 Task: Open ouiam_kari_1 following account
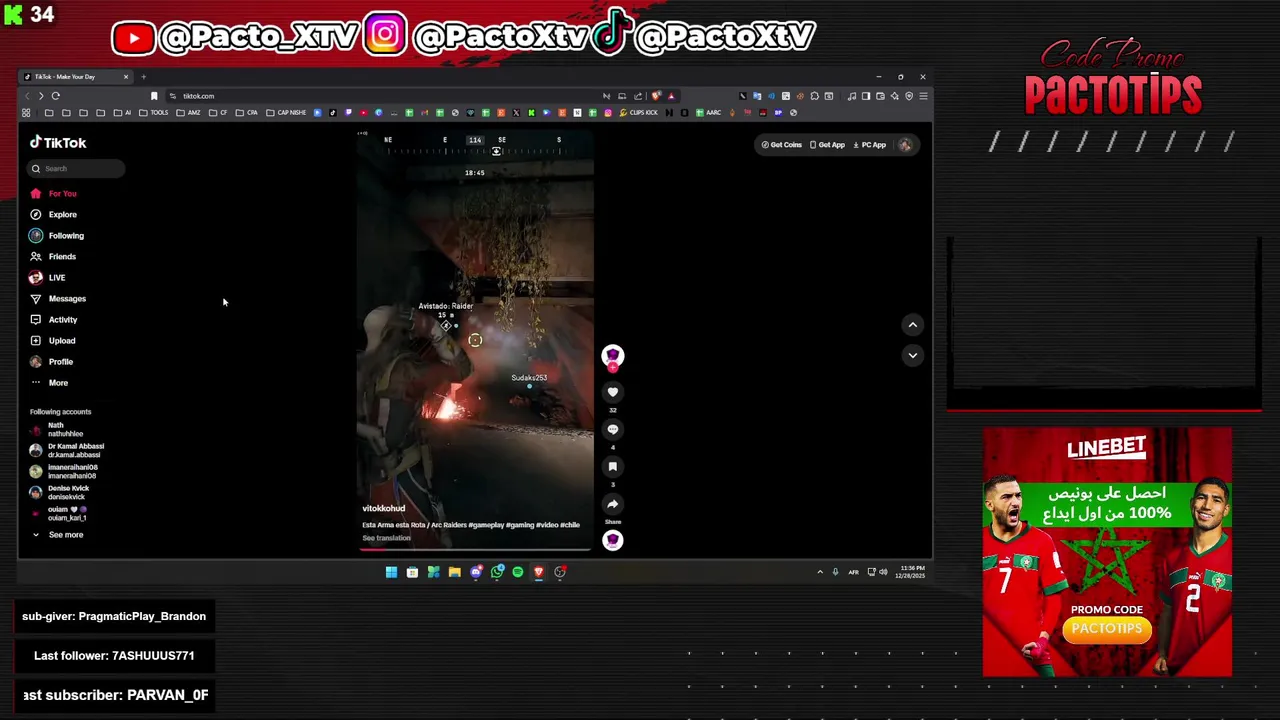pos(58,513)
